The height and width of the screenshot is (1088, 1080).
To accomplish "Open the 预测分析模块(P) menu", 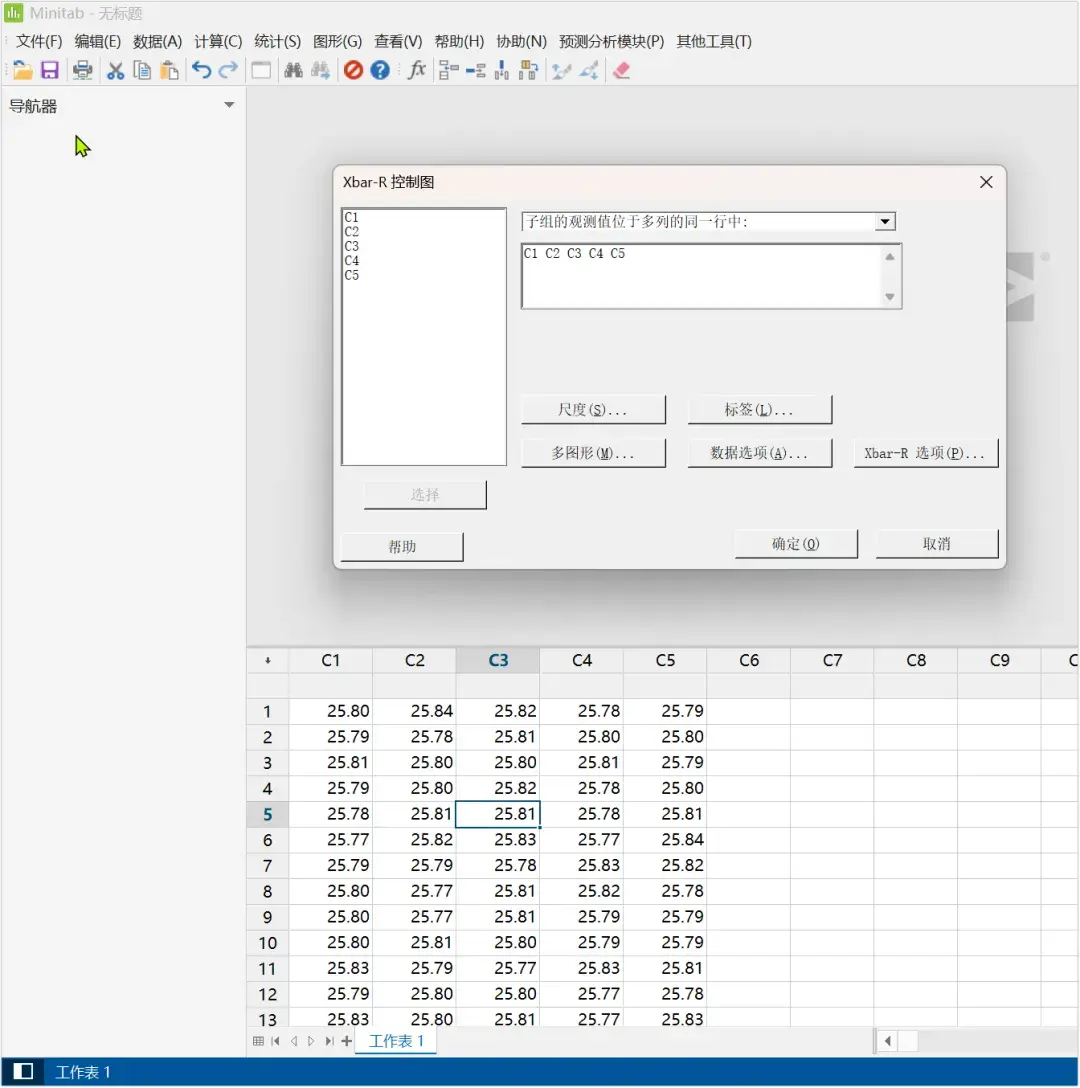I will pyautogui.click(x=611, y=42).
